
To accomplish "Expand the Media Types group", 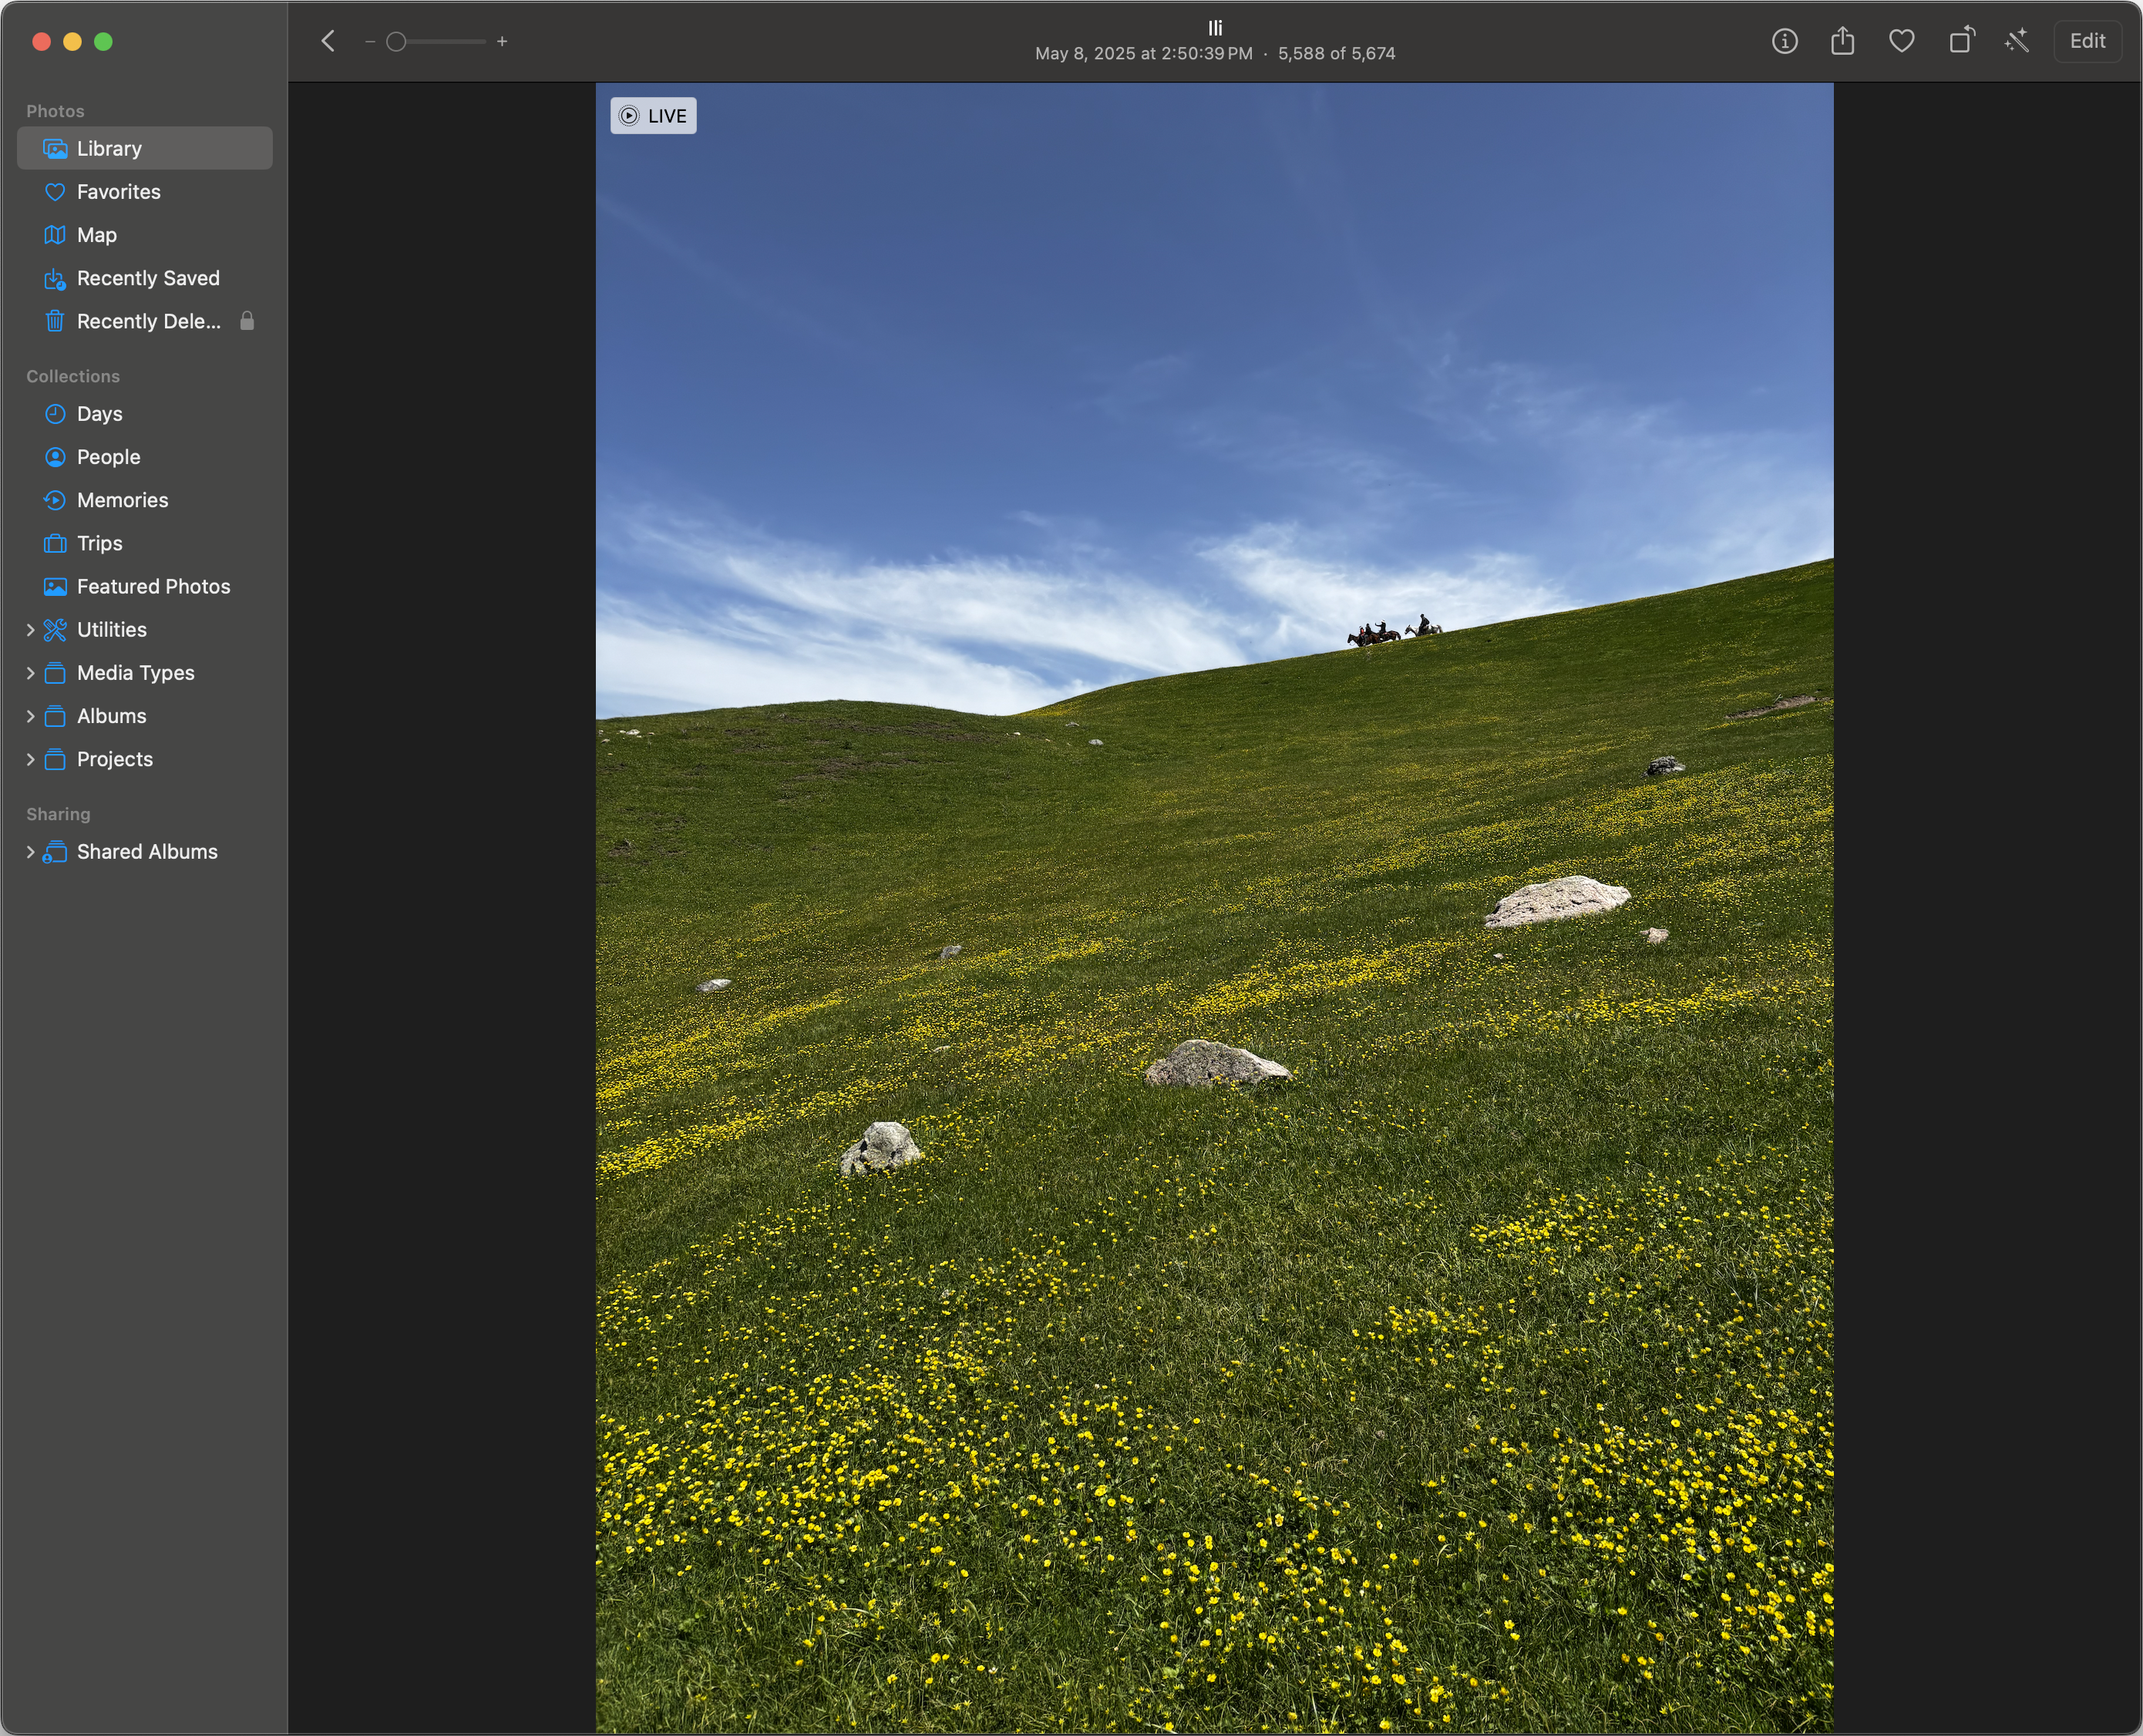I will point(30,673).
